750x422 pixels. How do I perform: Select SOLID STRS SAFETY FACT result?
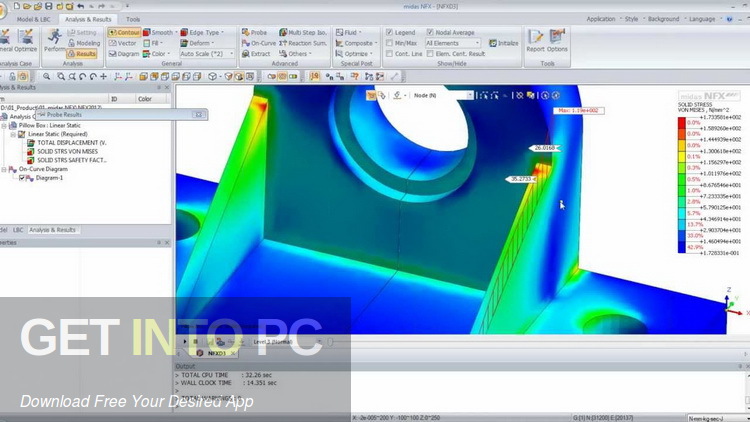pos(67,160)
